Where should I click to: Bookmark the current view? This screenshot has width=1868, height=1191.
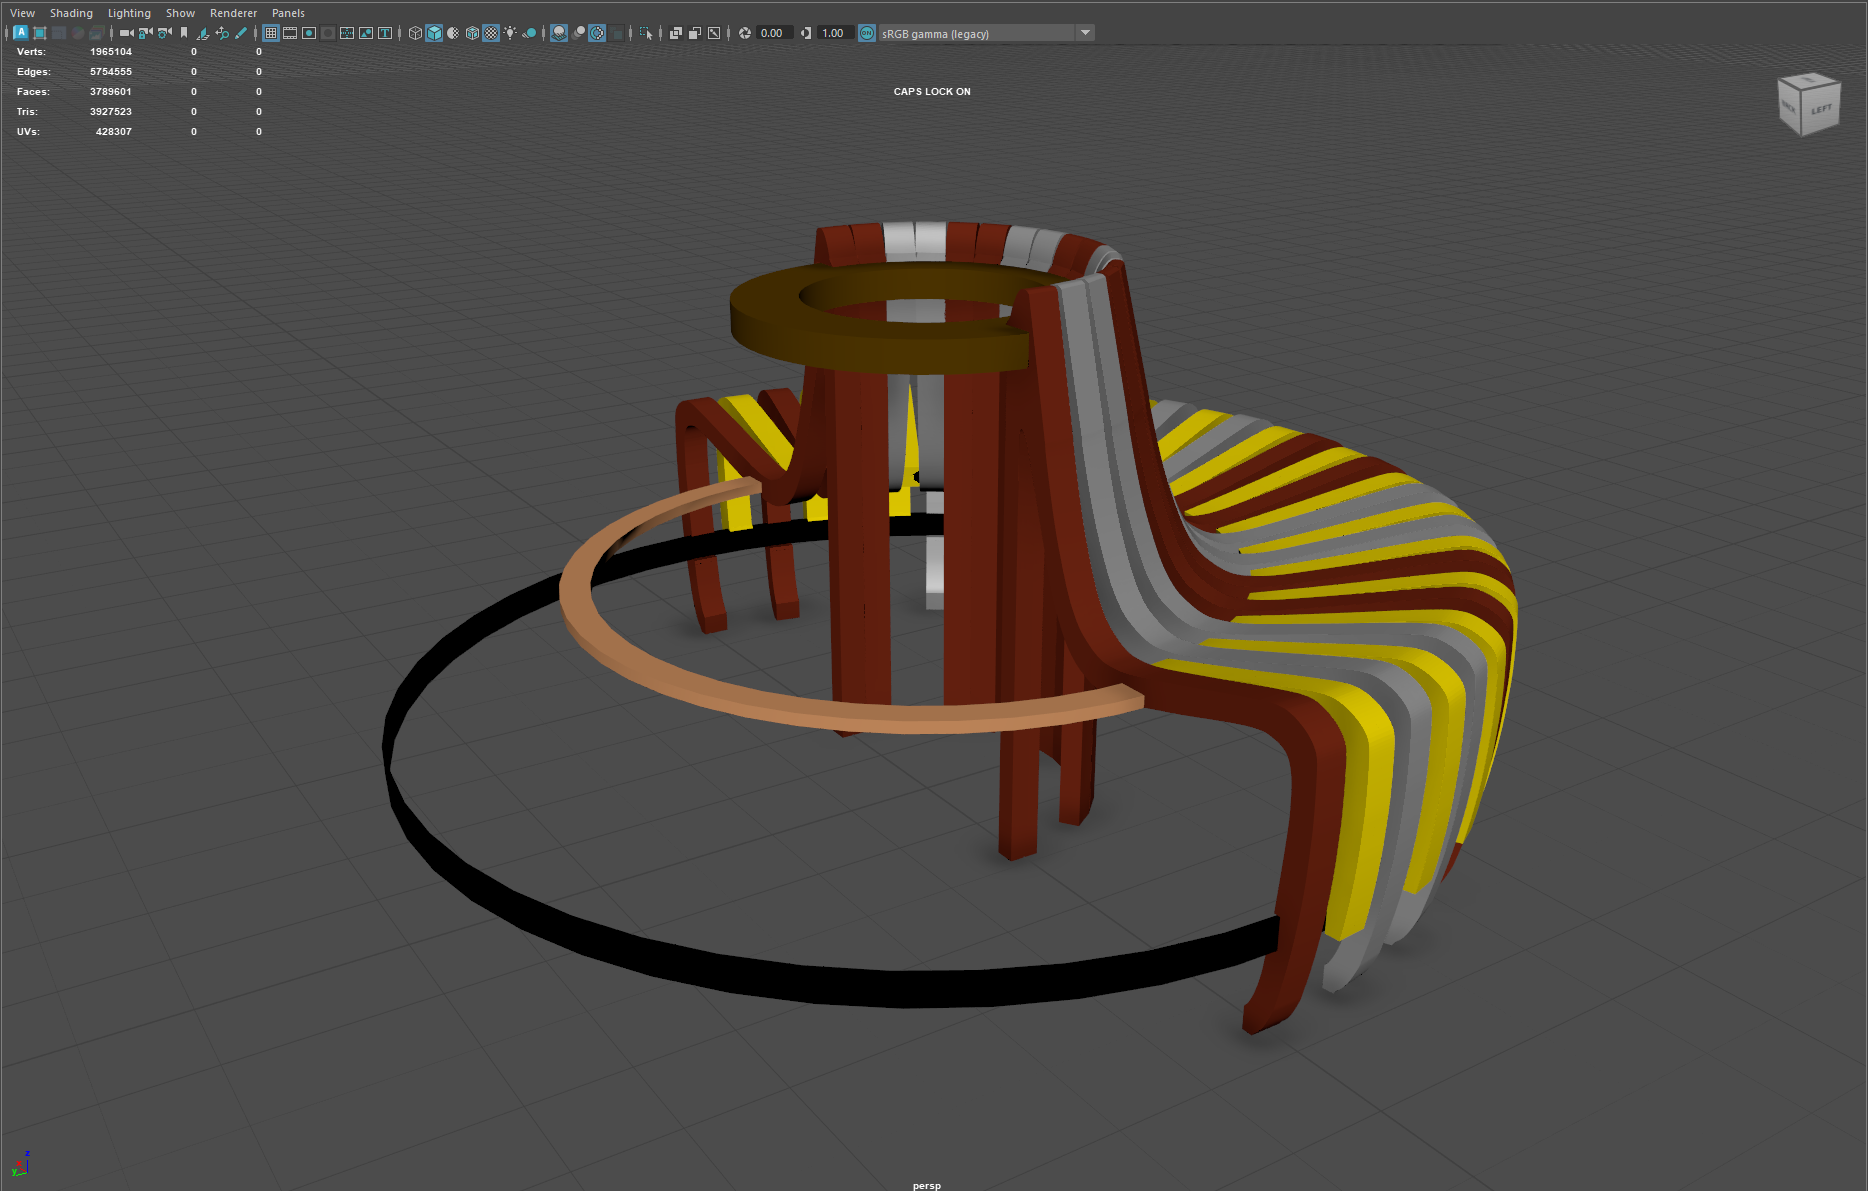pos(184,32)
